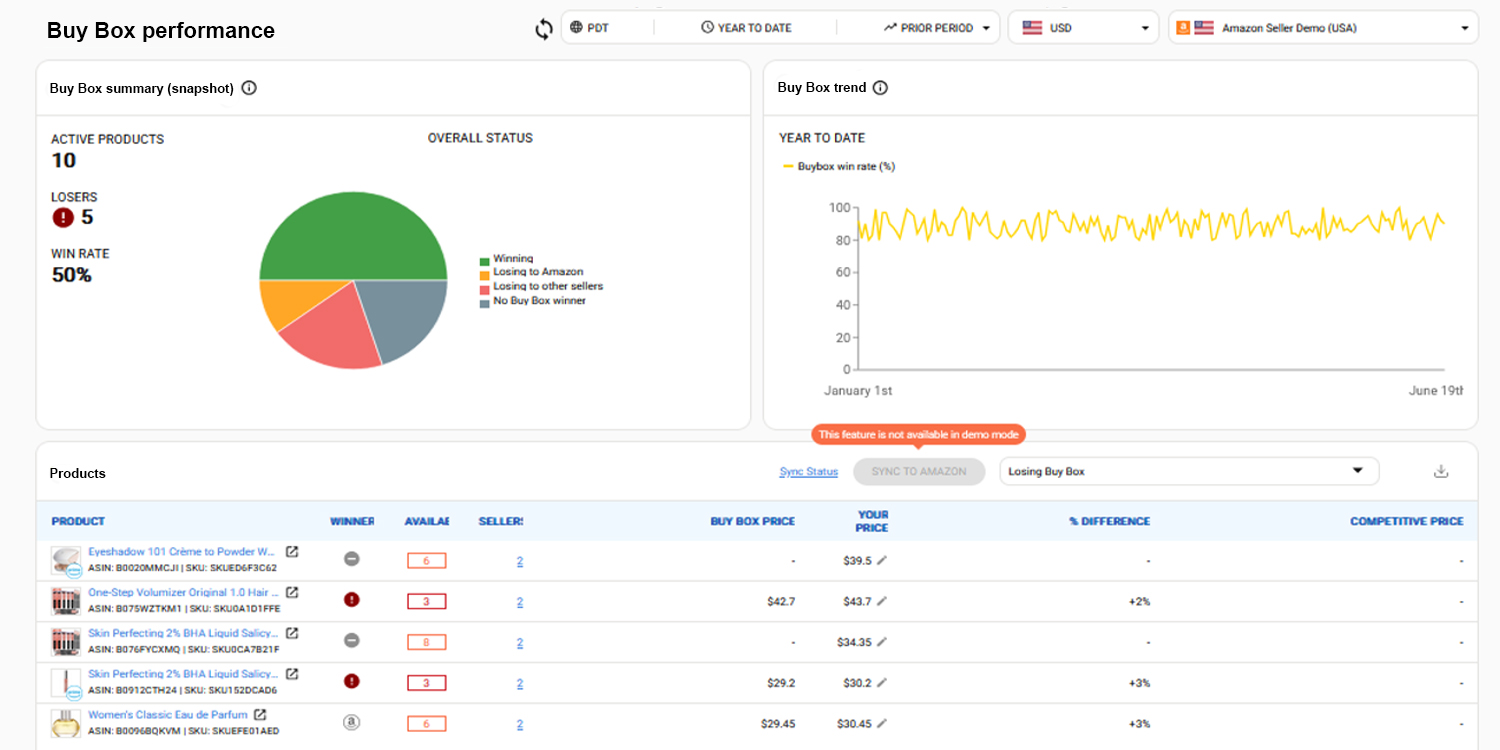
Task: Click the One-Step Volumizer product link
Action: 182,593
